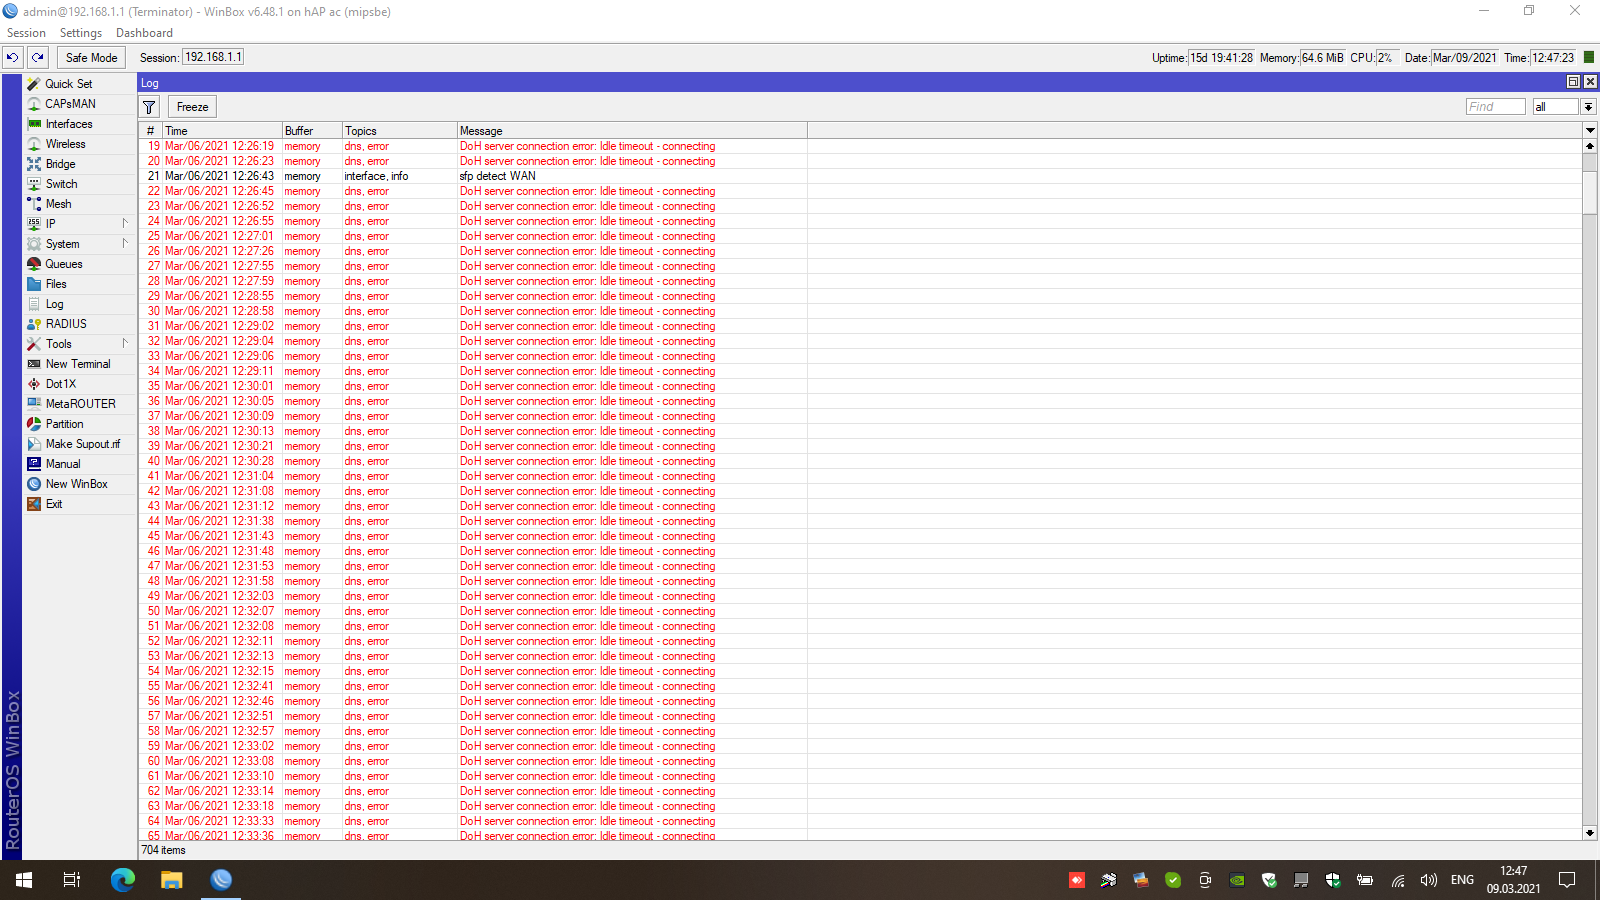Open the 'all' topics dropdown
The width and height of the screenshot is (1600, 900).
pyautogui.click(x=1587, y=107)
